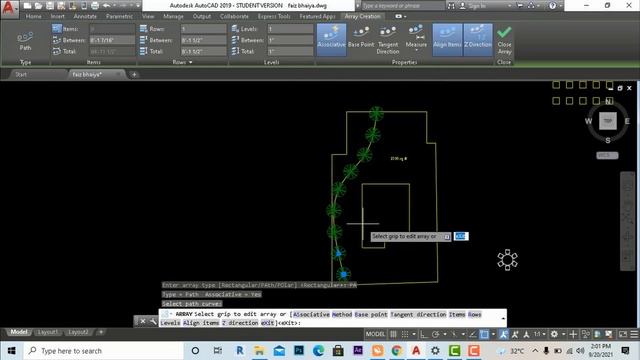Edit the Rows count field
The image size is (640, 360).
click(203, 29)
